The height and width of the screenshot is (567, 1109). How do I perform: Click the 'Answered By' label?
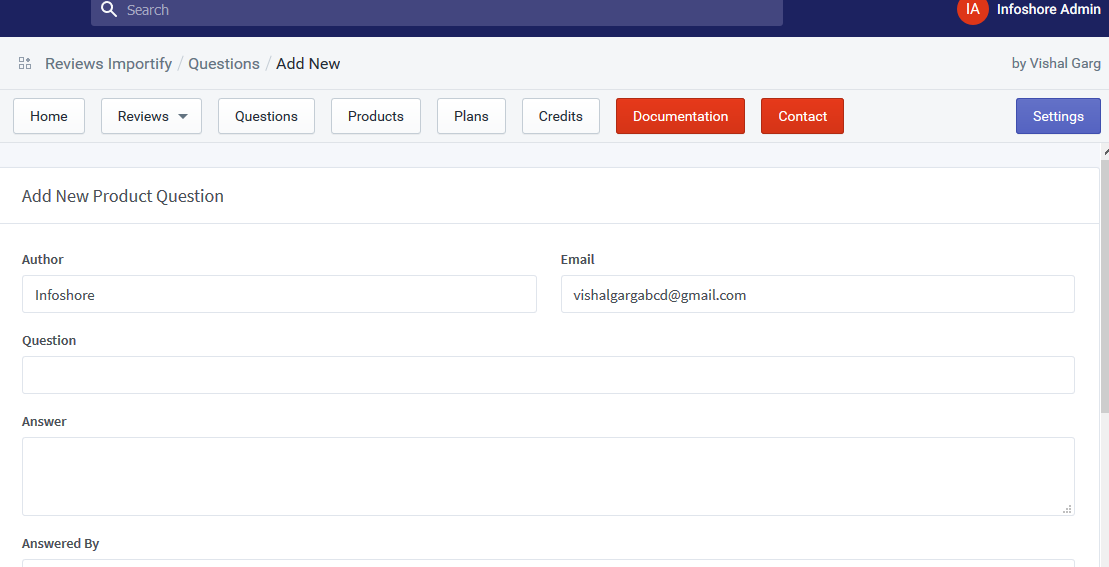[x=60, y=544]
